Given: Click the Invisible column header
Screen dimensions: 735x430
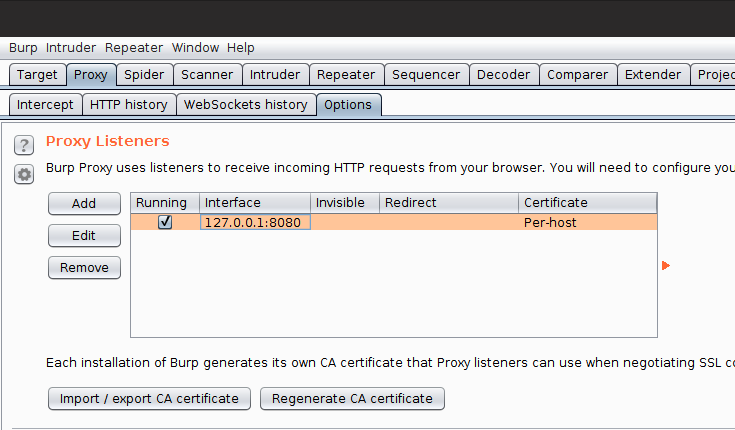Looking at the screenshot, I should click(x=345, y=203).
